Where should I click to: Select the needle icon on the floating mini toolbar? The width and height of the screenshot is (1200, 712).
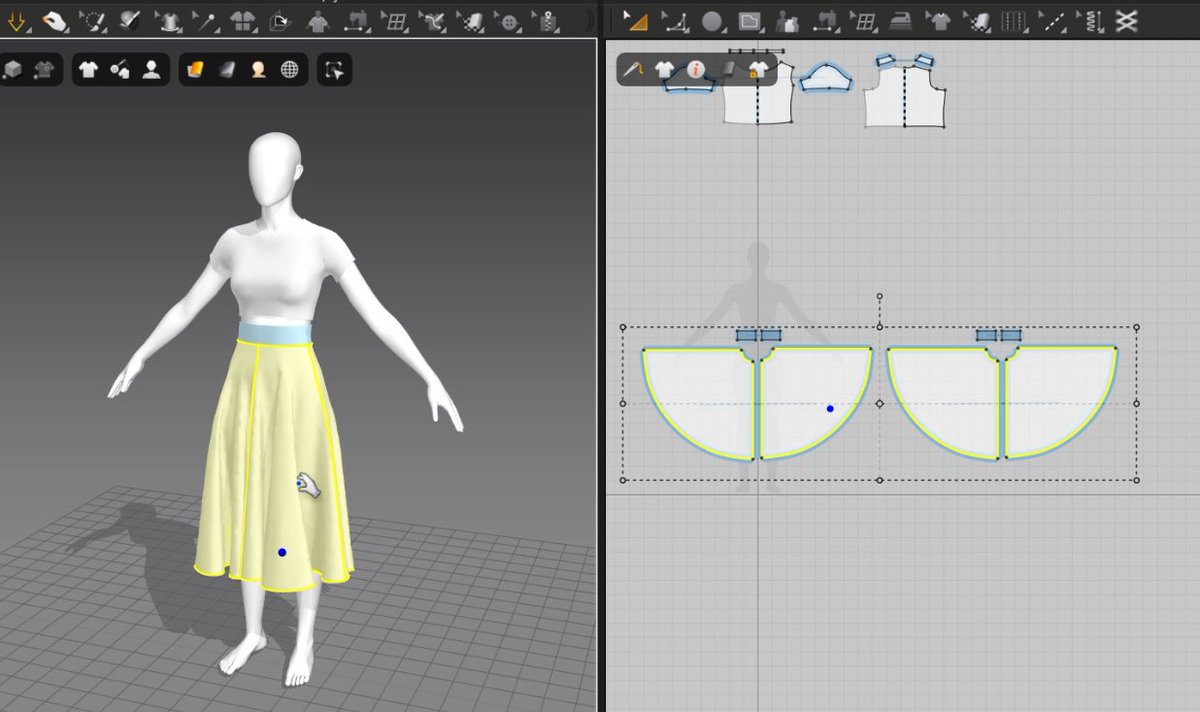(x=632, y=70)
